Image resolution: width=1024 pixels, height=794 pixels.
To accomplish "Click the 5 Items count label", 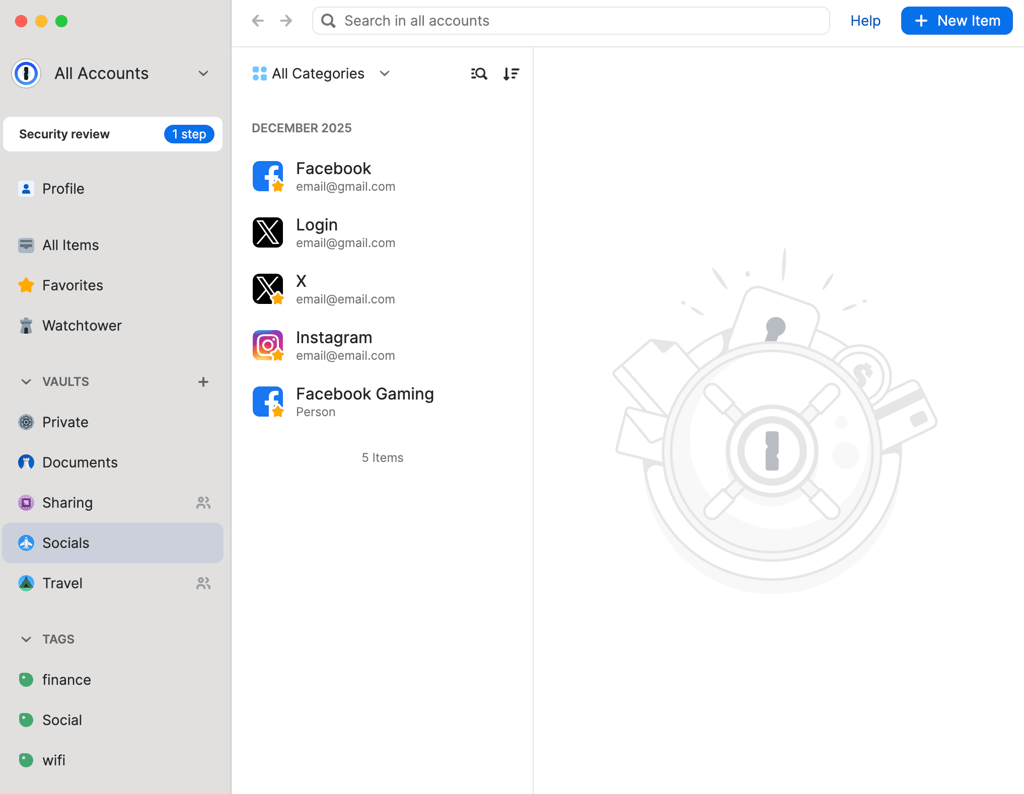I will [x=383, y=458].
